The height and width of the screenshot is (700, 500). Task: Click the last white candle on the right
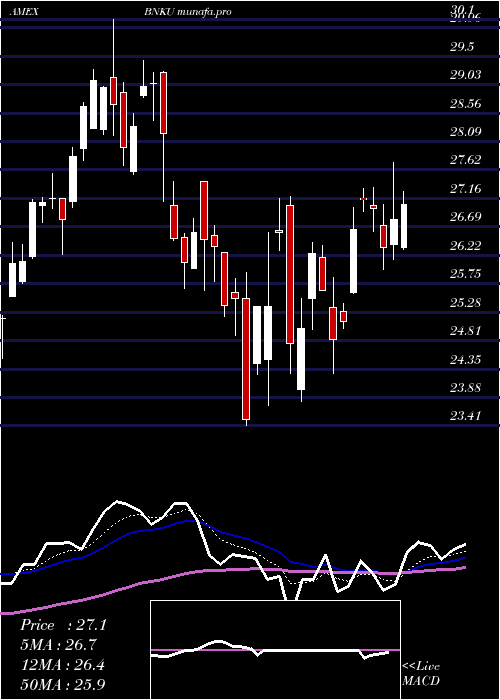pos(404,226)
